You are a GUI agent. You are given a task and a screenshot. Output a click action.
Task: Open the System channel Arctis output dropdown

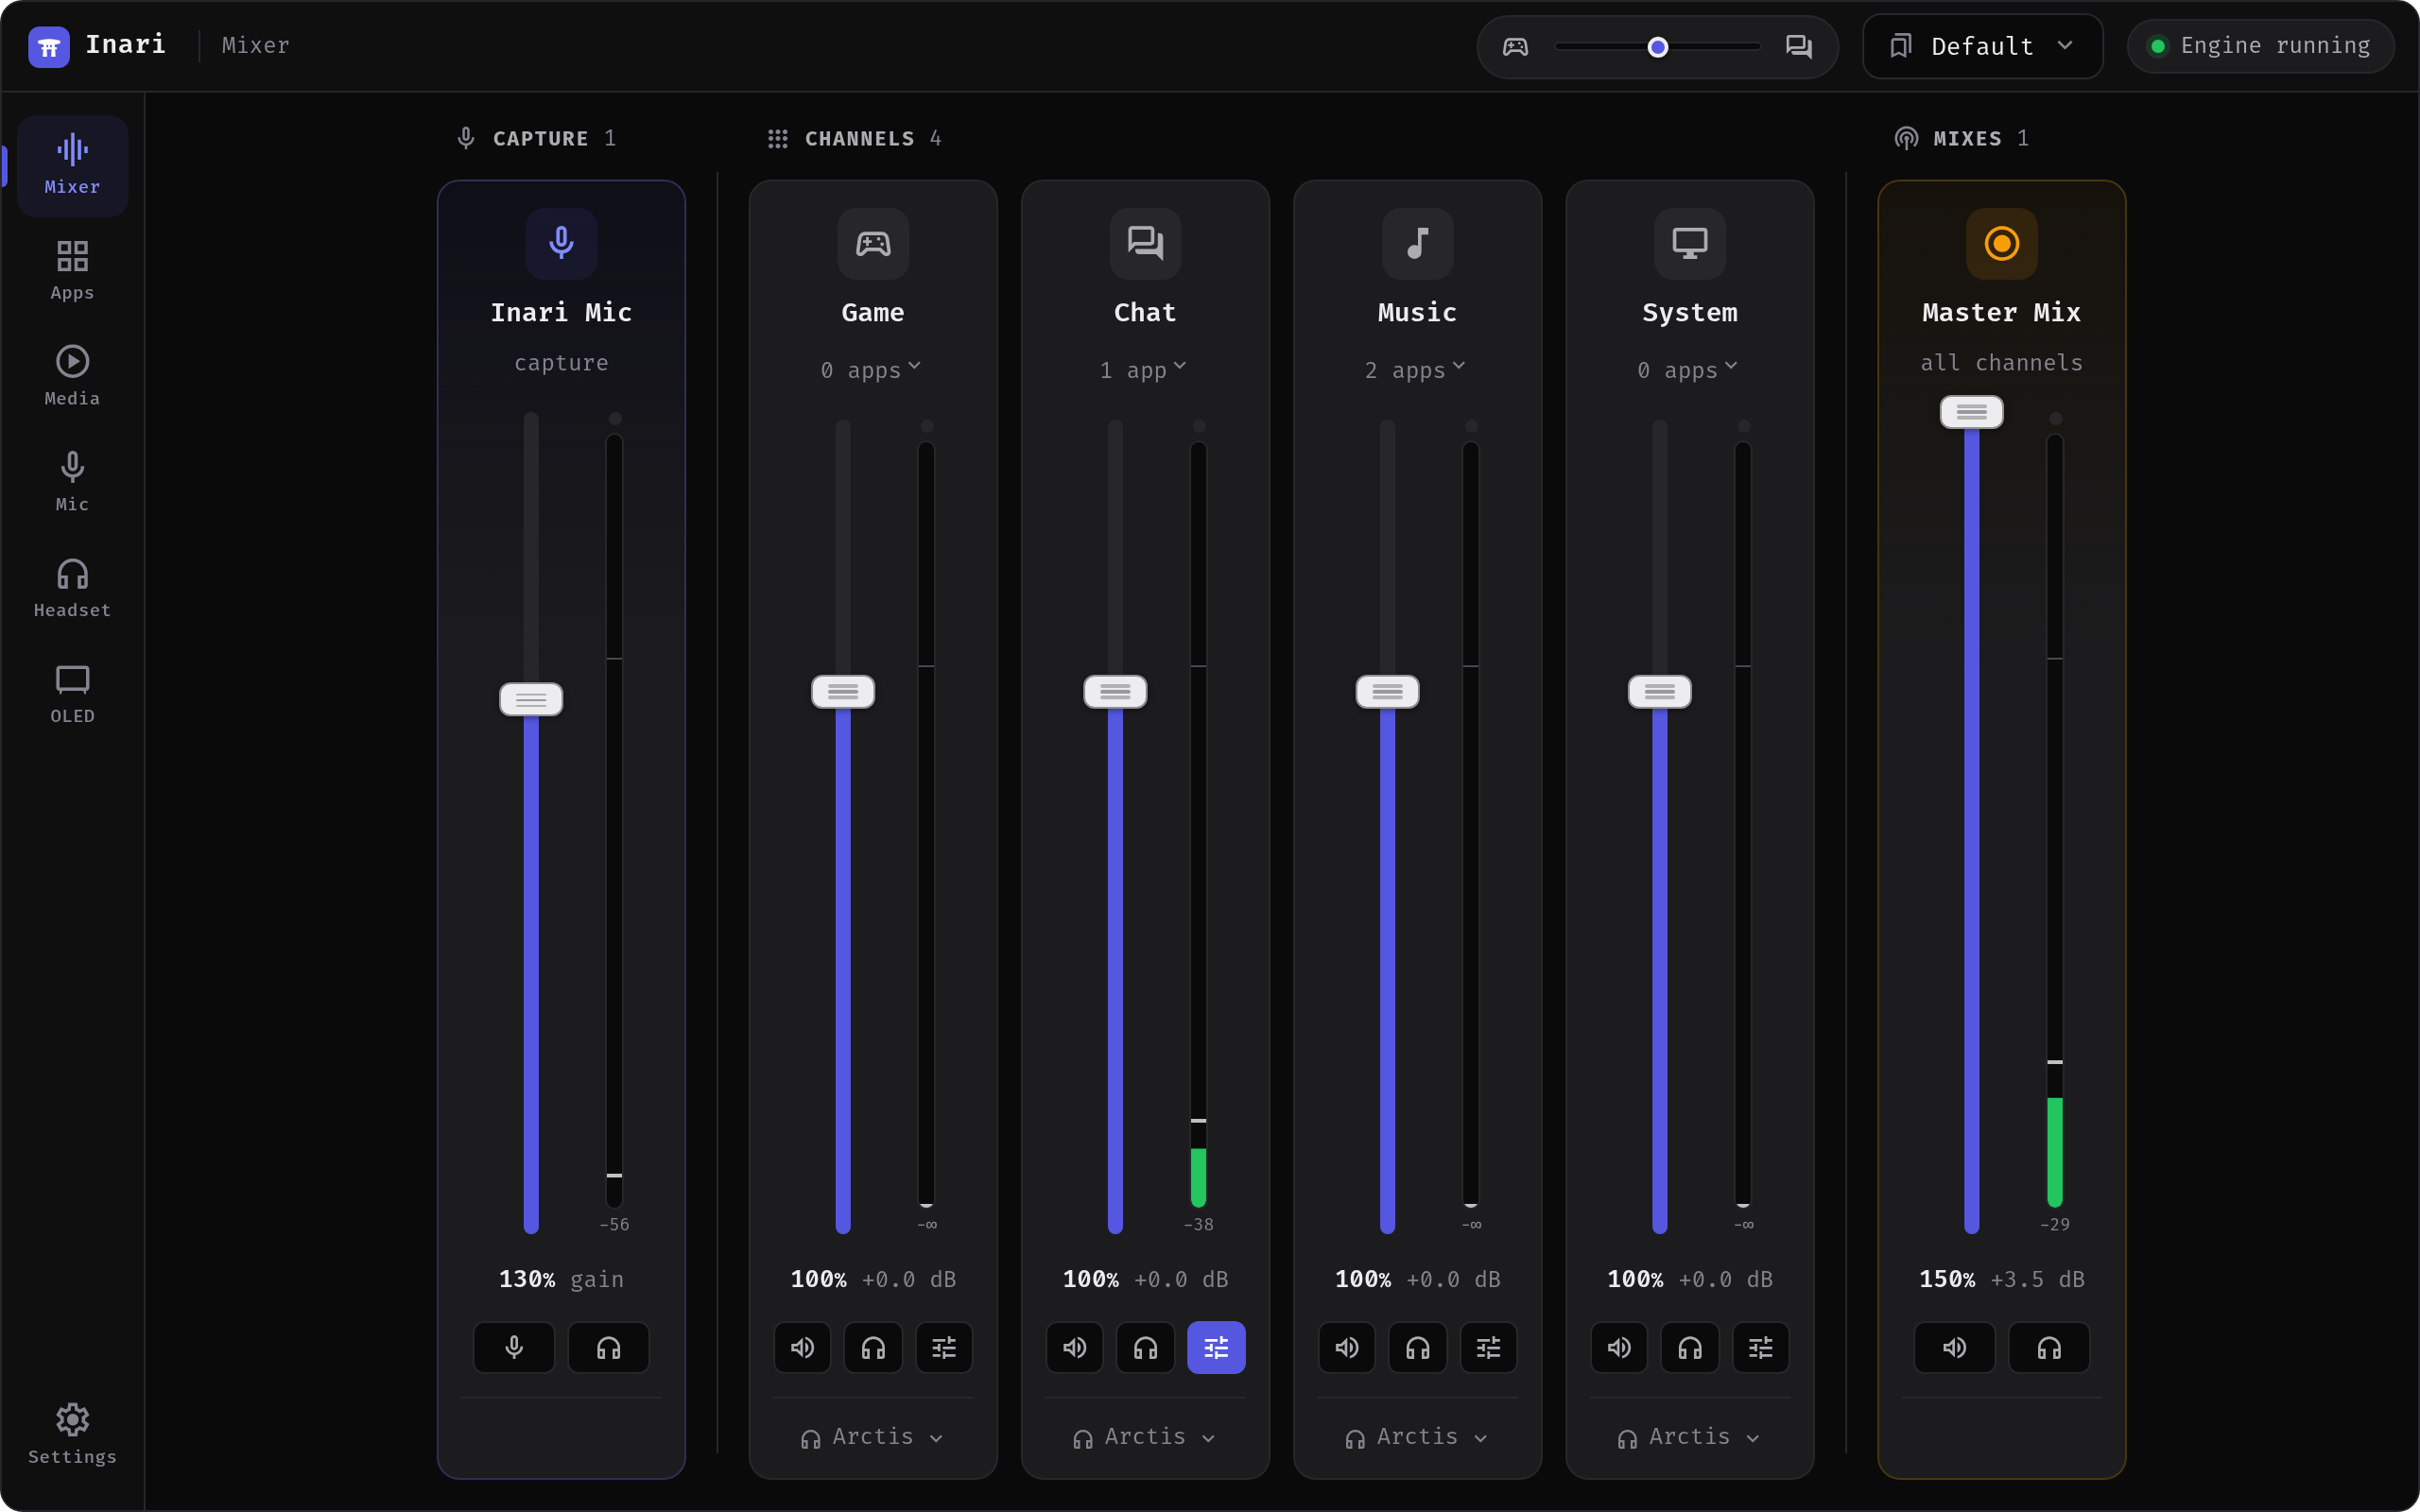tap(1689, 1437)
